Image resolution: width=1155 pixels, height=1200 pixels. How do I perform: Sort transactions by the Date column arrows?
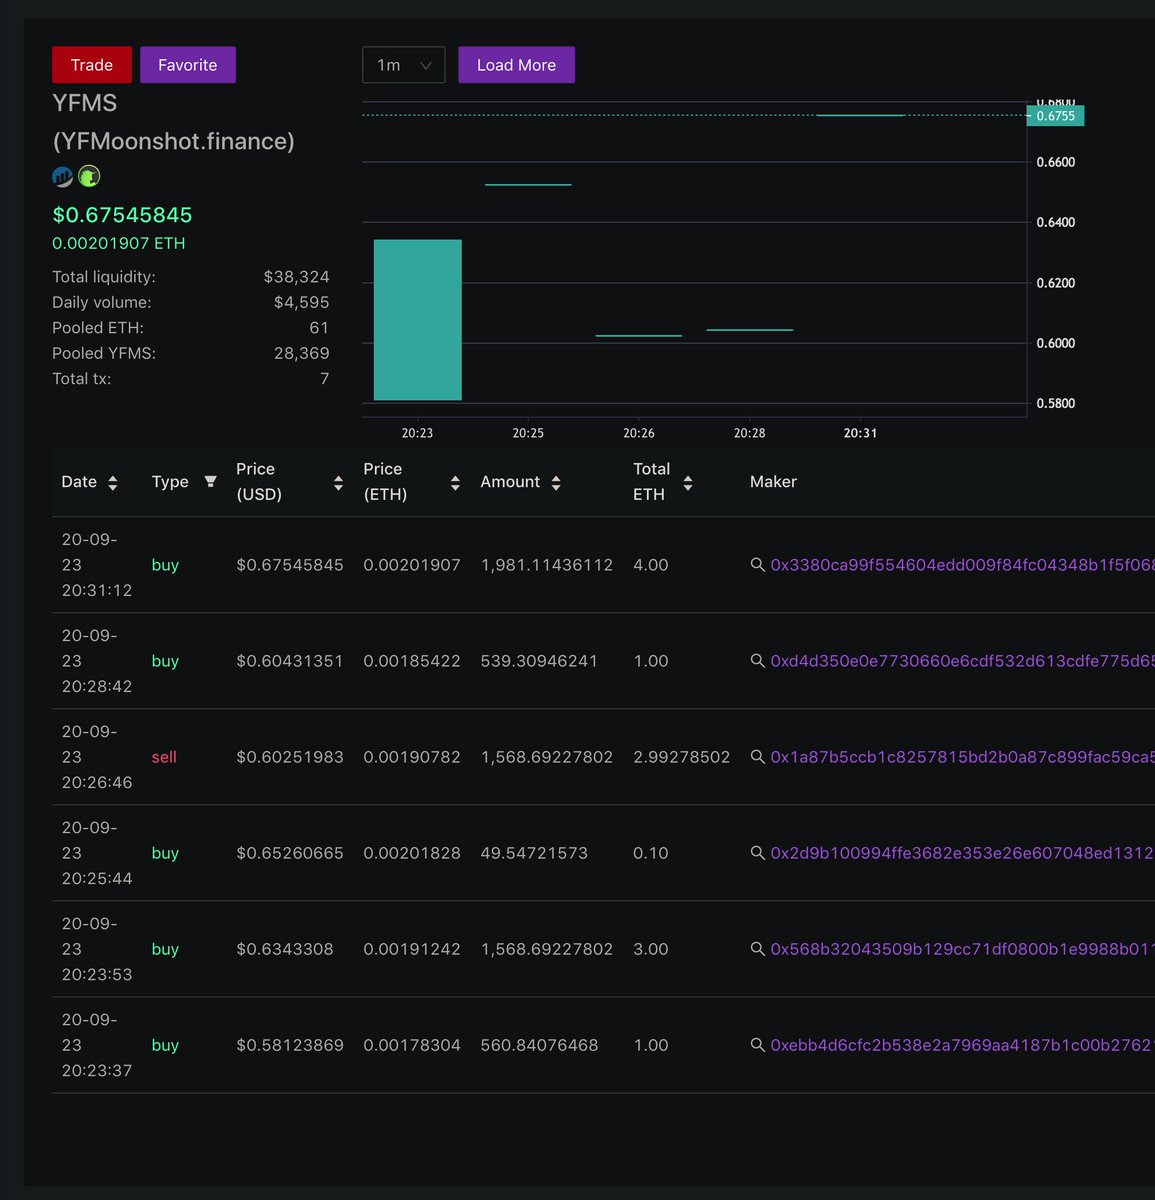tap(113, 483)
